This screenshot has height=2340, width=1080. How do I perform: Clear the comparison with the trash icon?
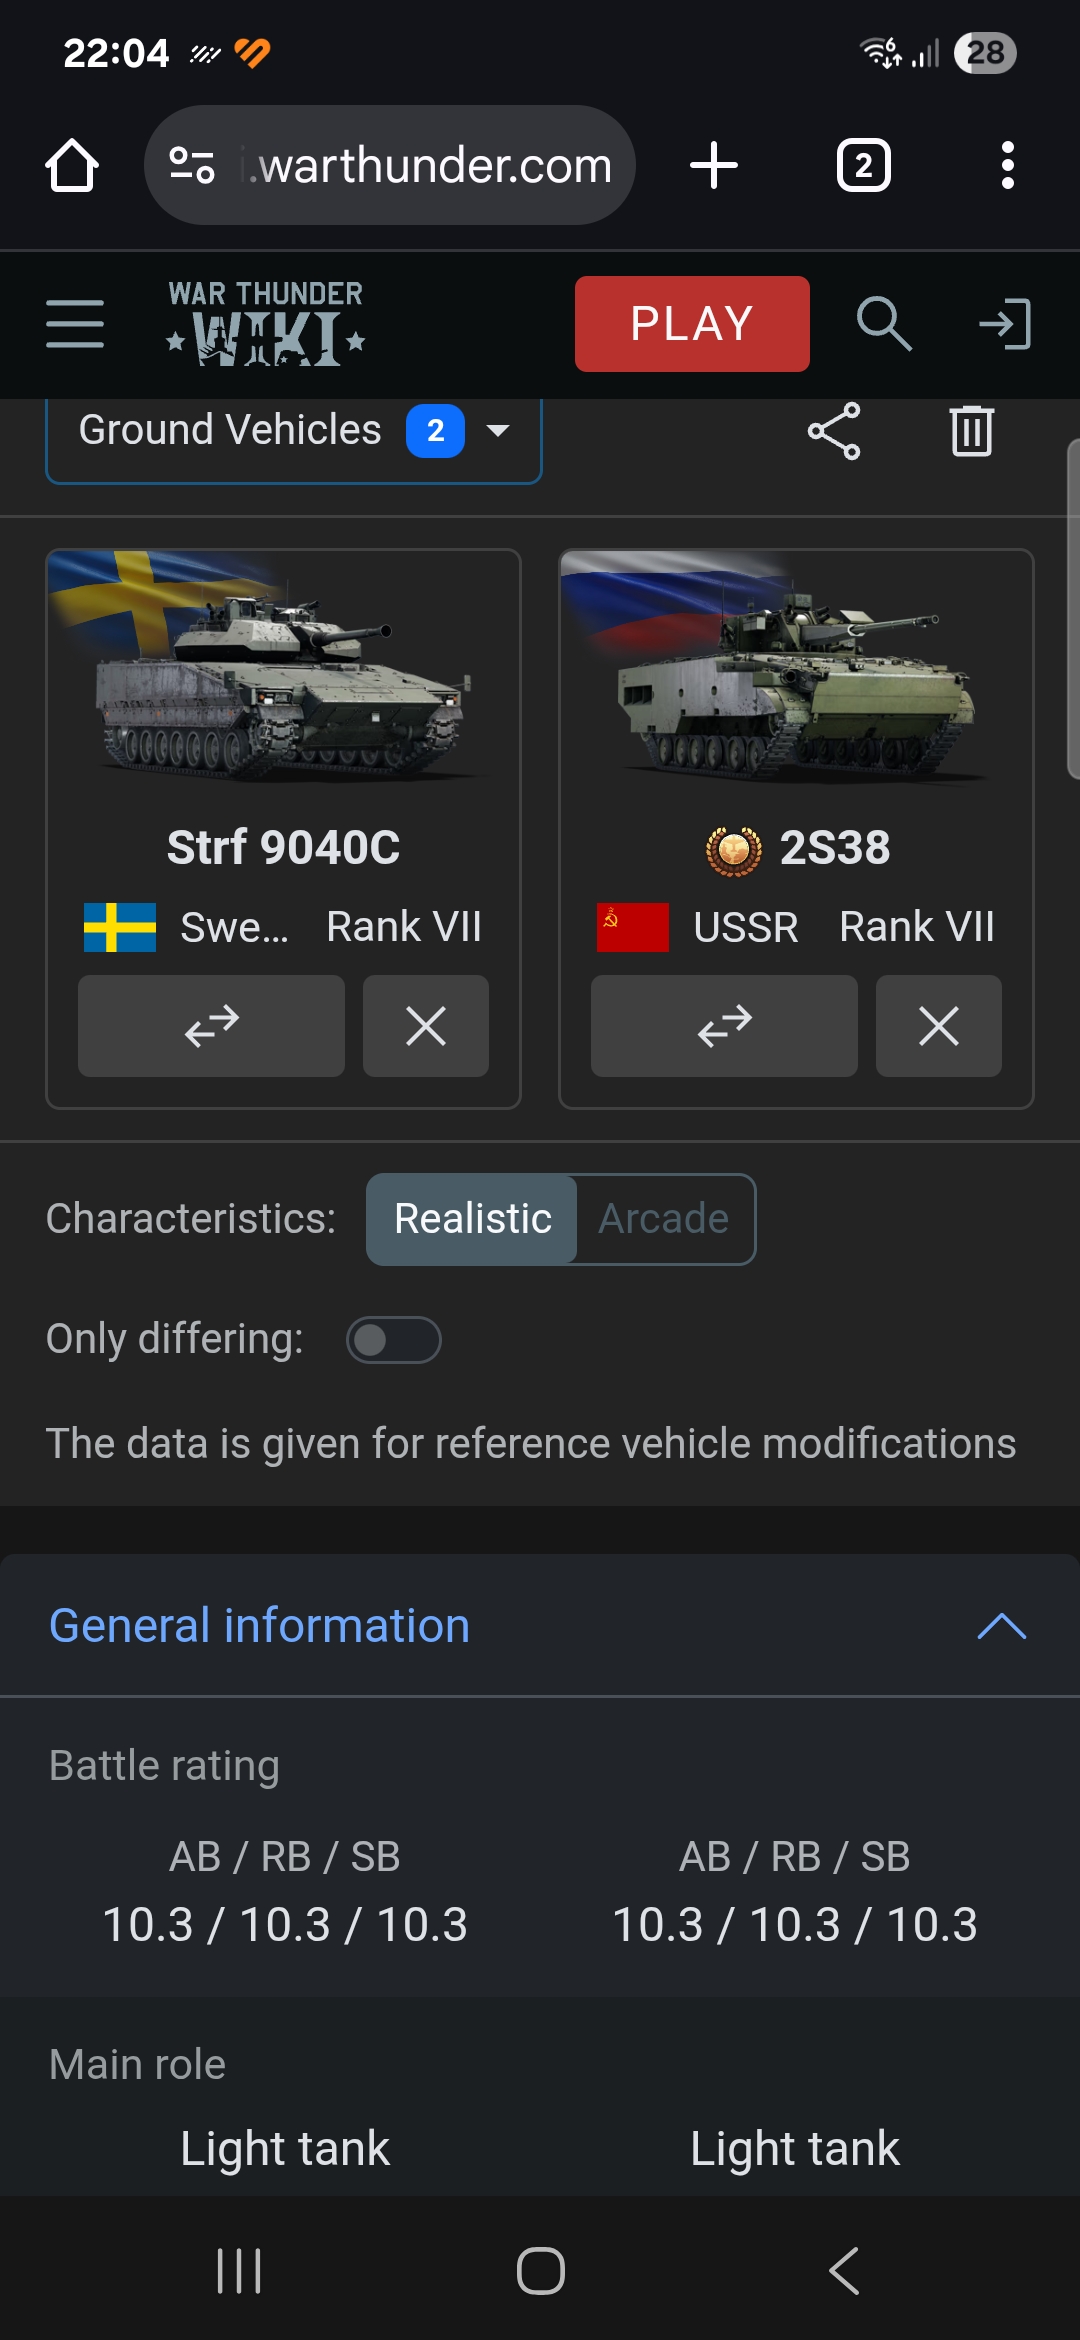968,430
